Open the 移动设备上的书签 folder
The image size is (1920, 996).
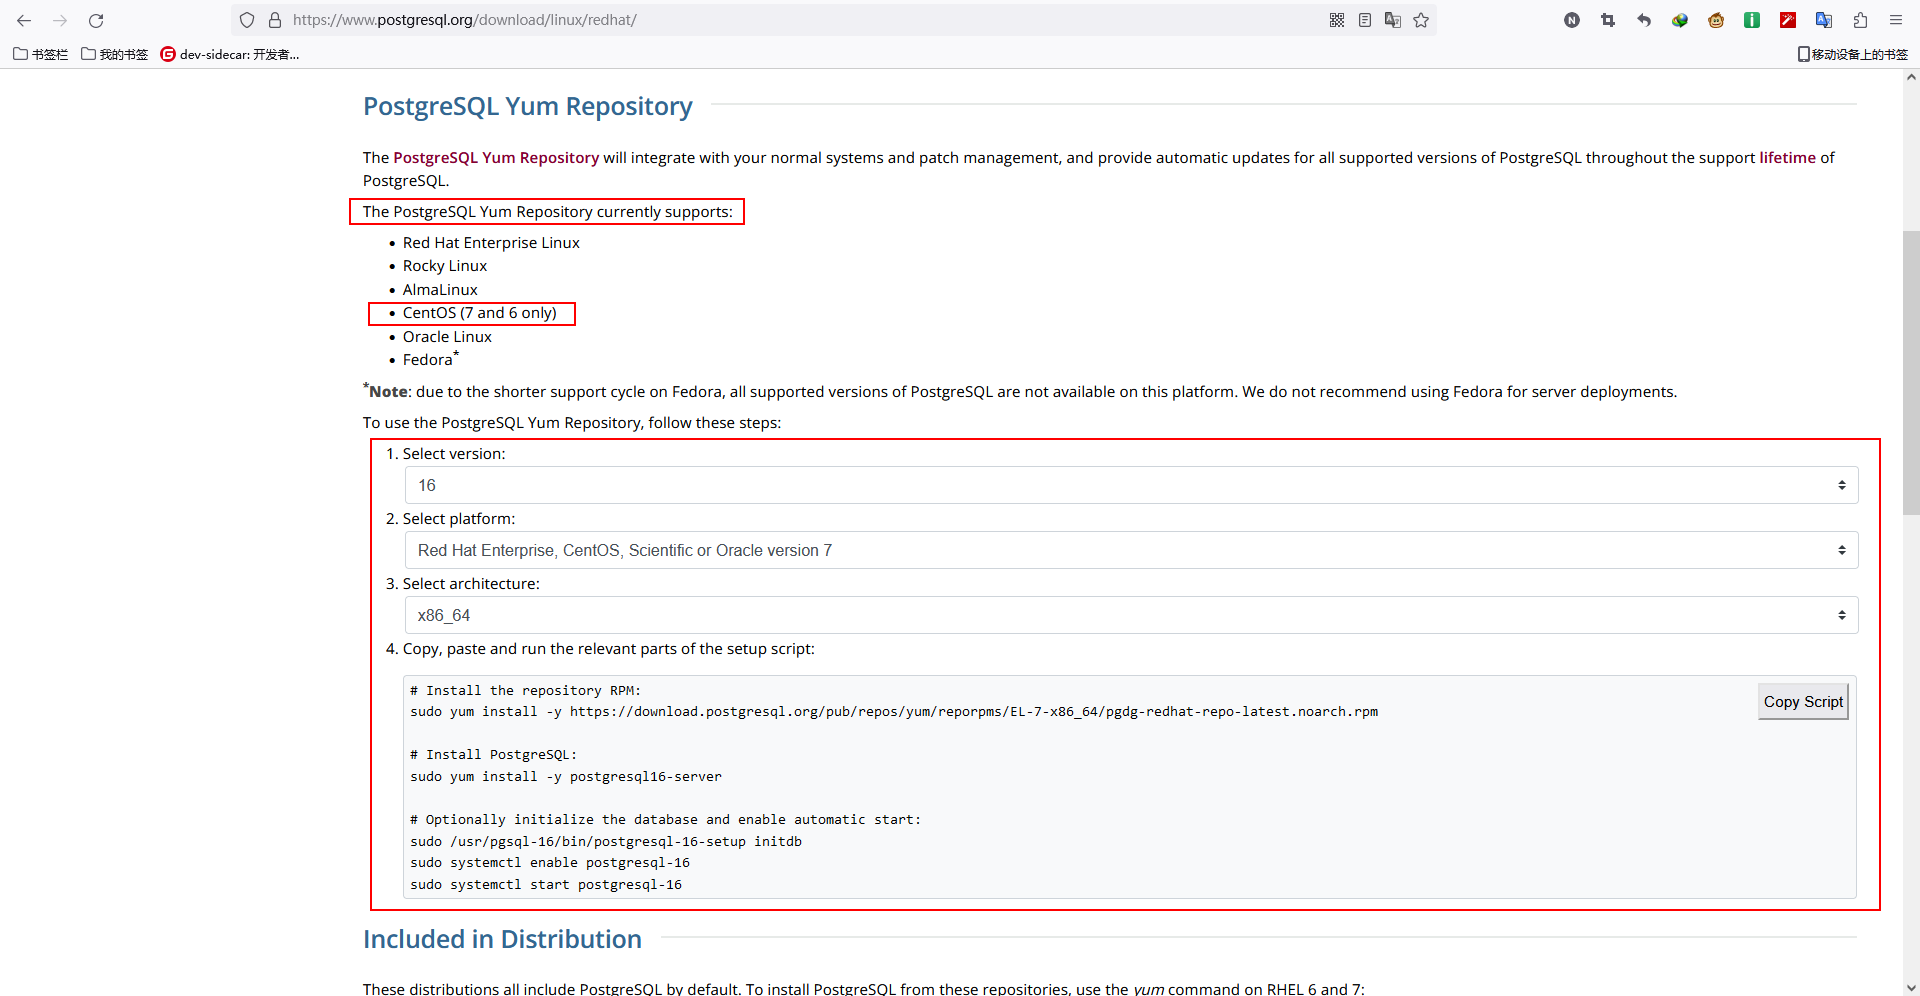tap(1852, 54)
